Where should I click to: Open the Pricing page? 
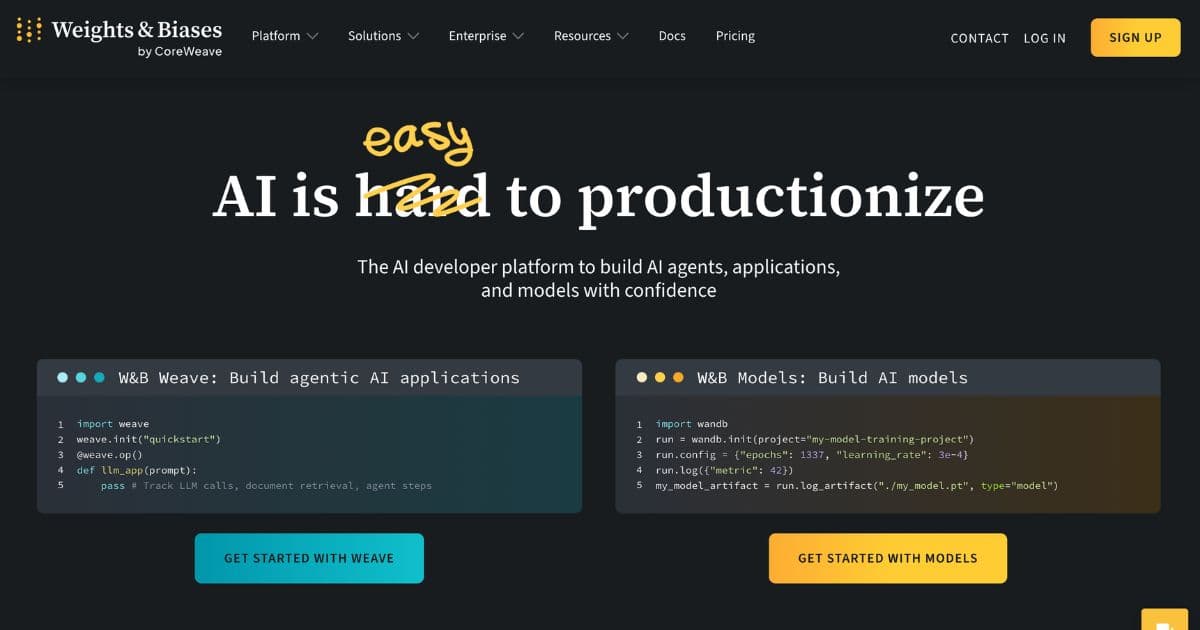click(735, 36)
